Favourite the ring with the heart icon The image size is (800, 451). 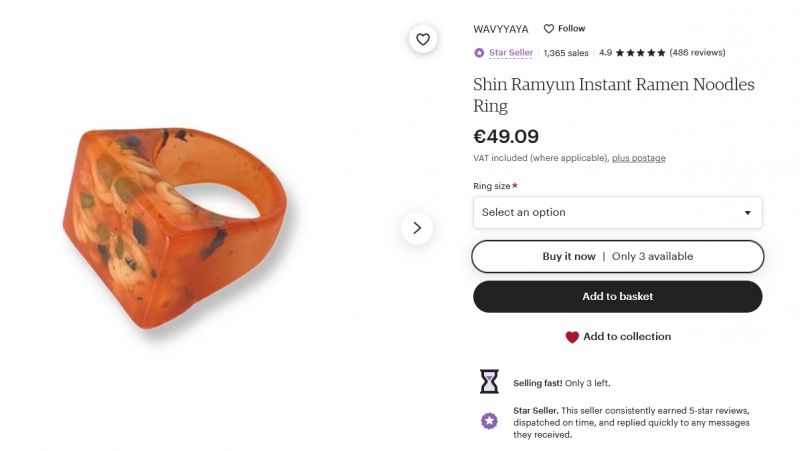tap(423, 39)
